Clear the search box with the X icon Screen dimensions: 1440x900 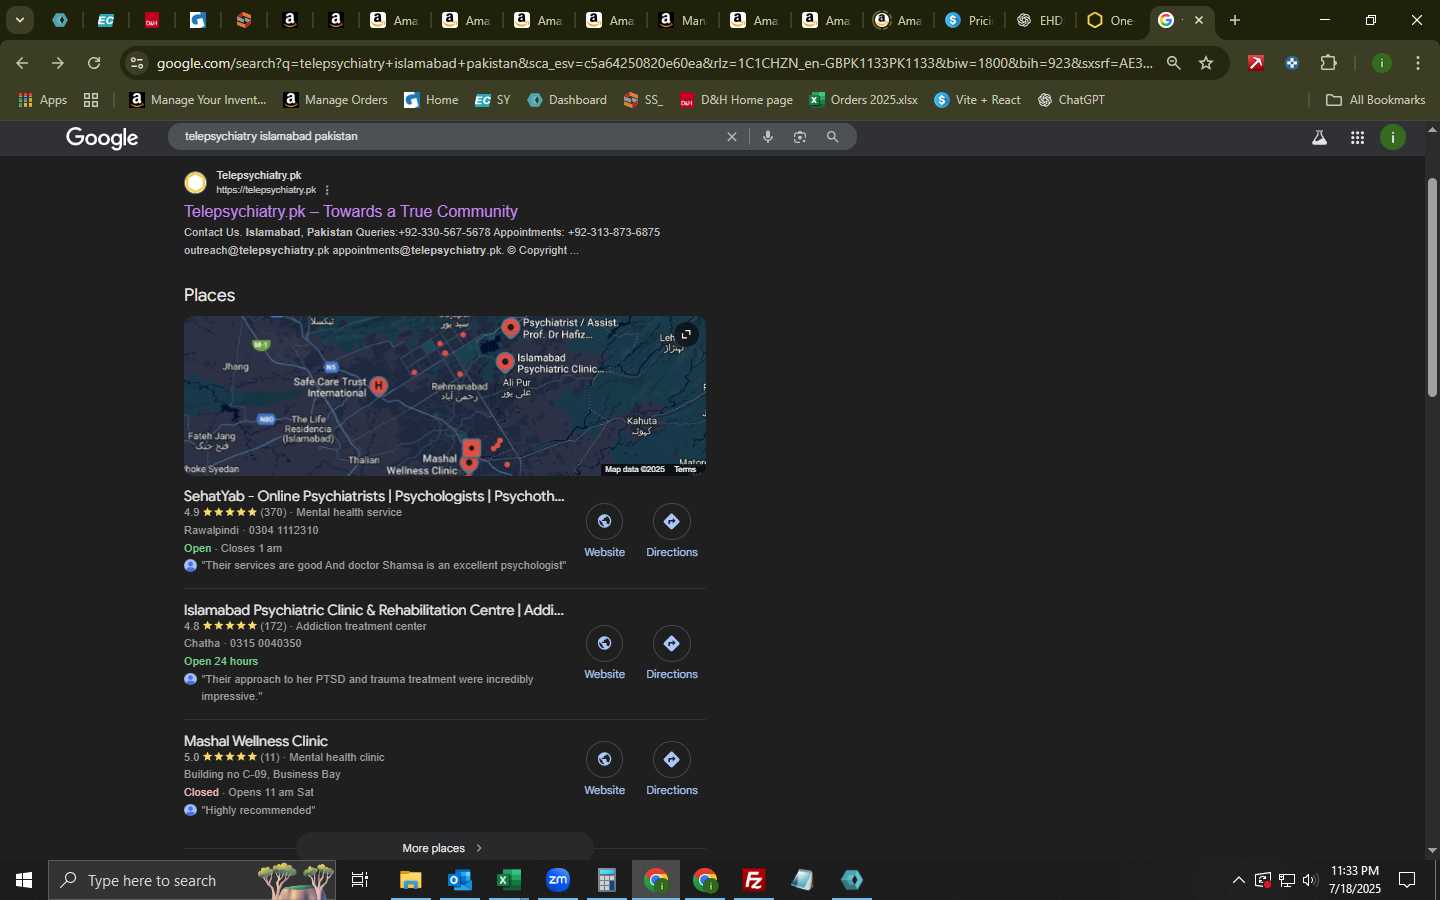pyautogui.click(x=732, y=137)
